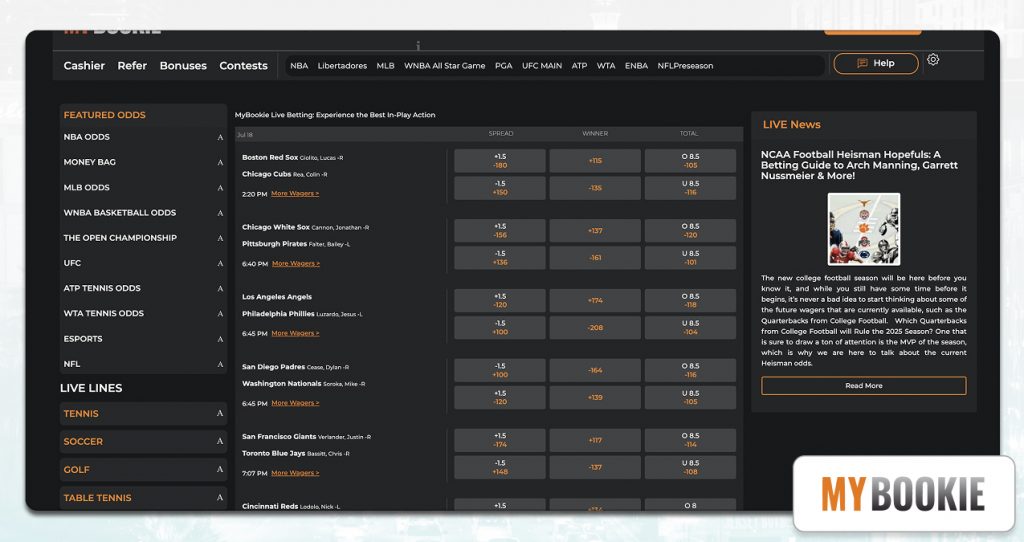Pick Giants game under 8.5 -108
The height and width of the screenshot is (542, 1024).
pyautogui.click(x=690, y=468)
